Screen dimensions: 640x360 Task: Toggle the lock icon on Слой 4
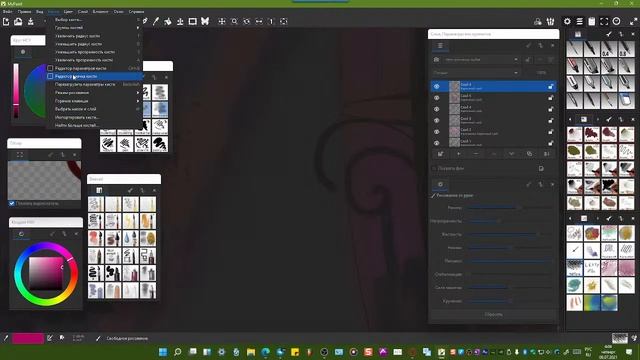tap(551, 109)
